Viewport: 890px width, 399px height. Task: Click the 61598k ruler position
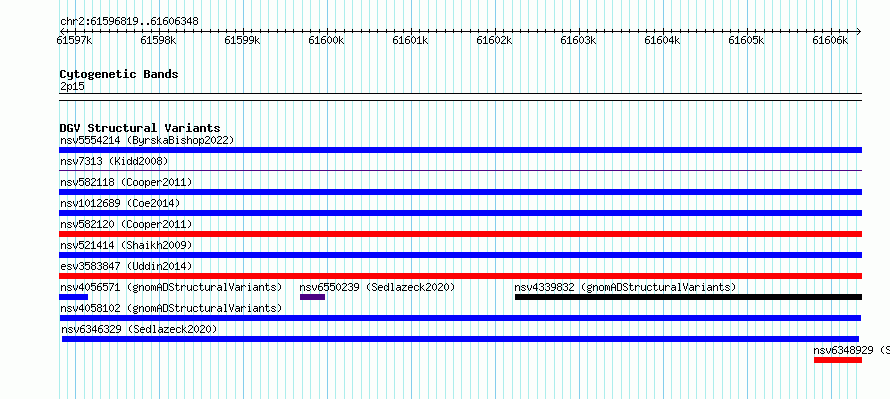(x=159, y=40)
